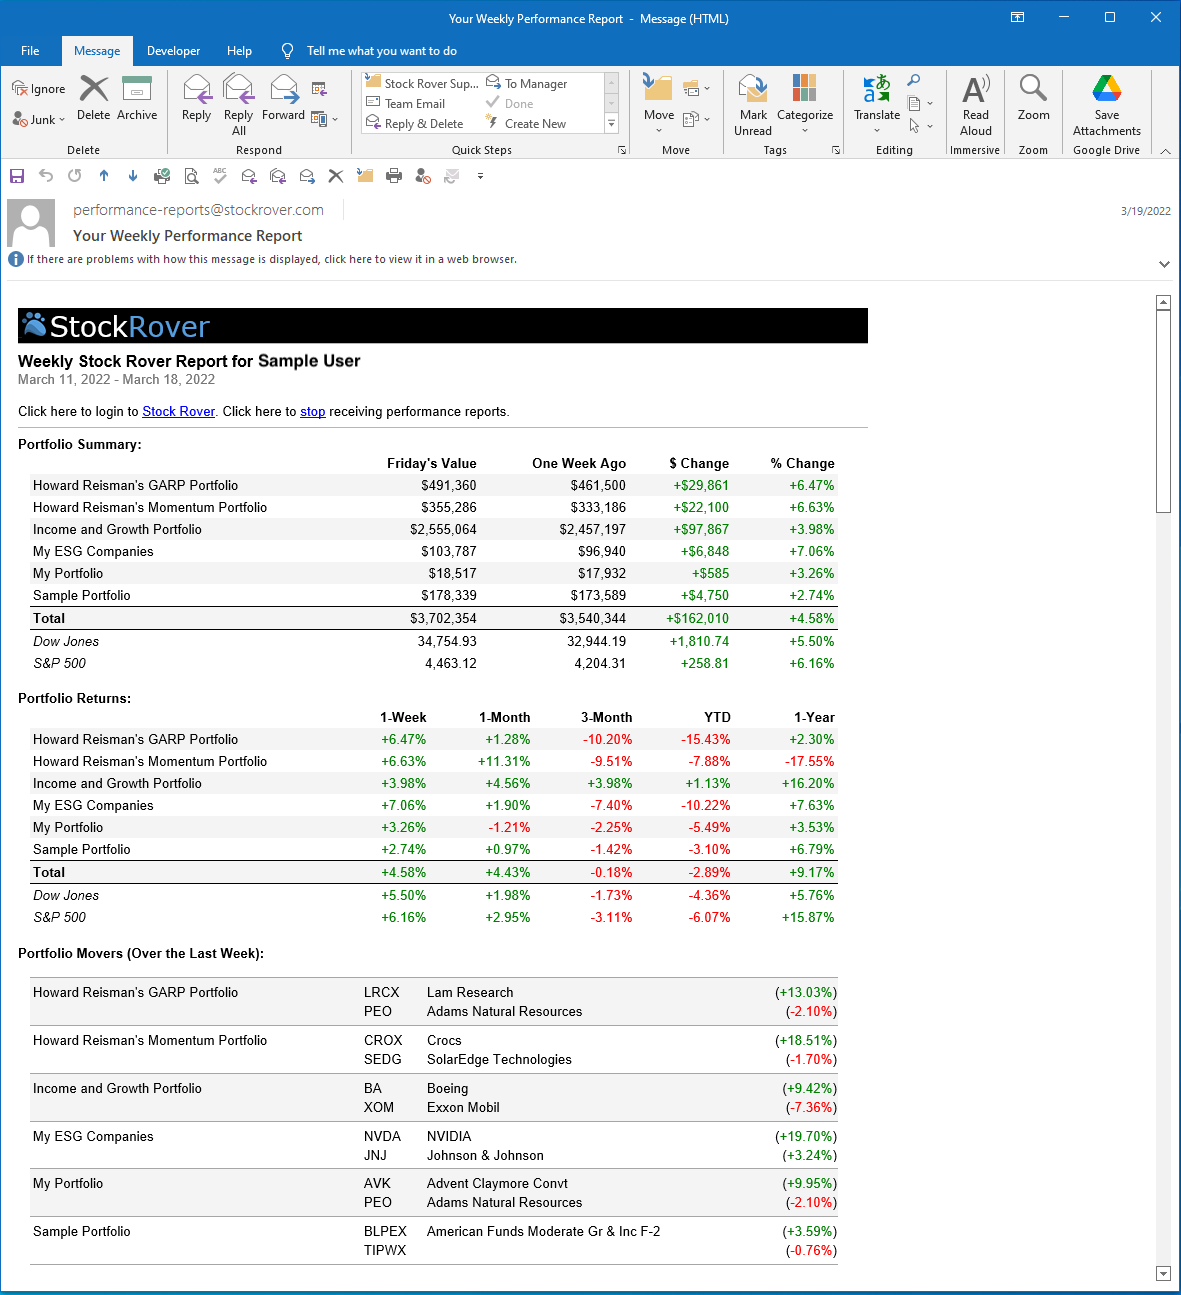Select the Message tab
This screenshot has width=1181, height=1295.
(97, 51)
